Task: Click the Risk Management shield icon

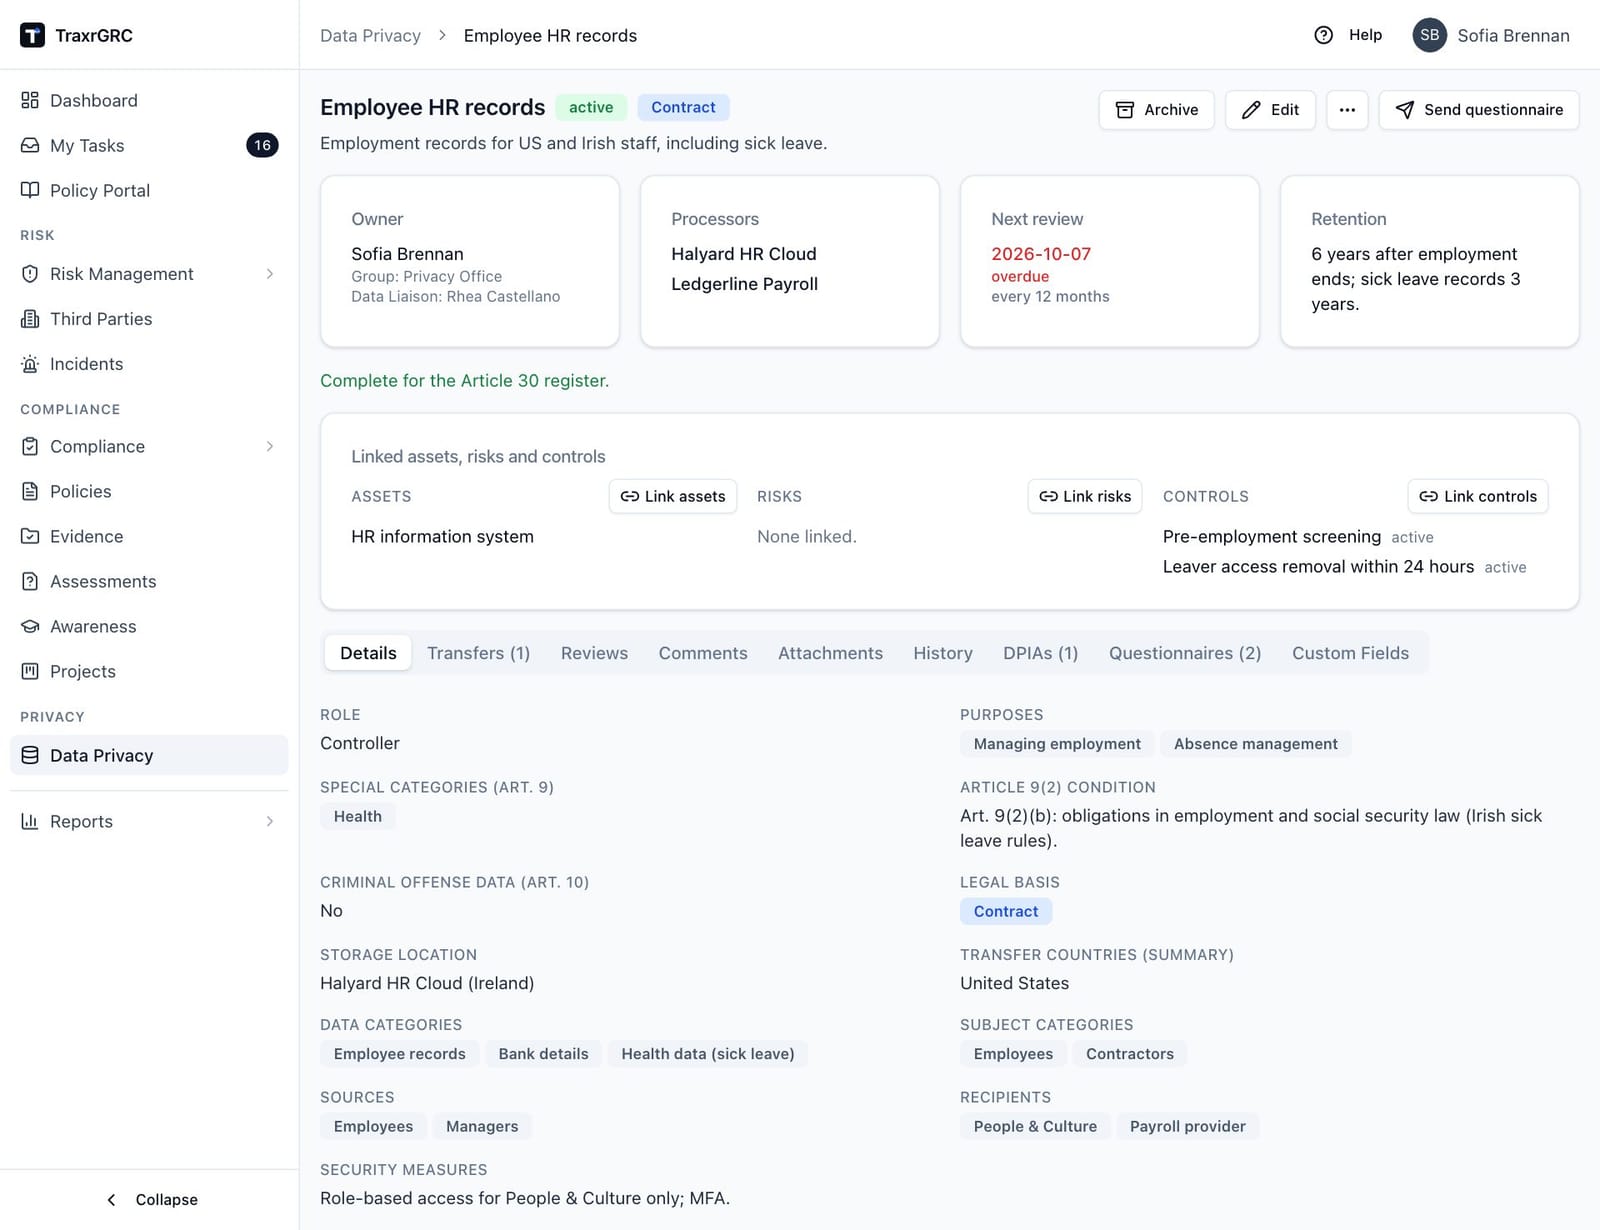Action: (30, 274)
